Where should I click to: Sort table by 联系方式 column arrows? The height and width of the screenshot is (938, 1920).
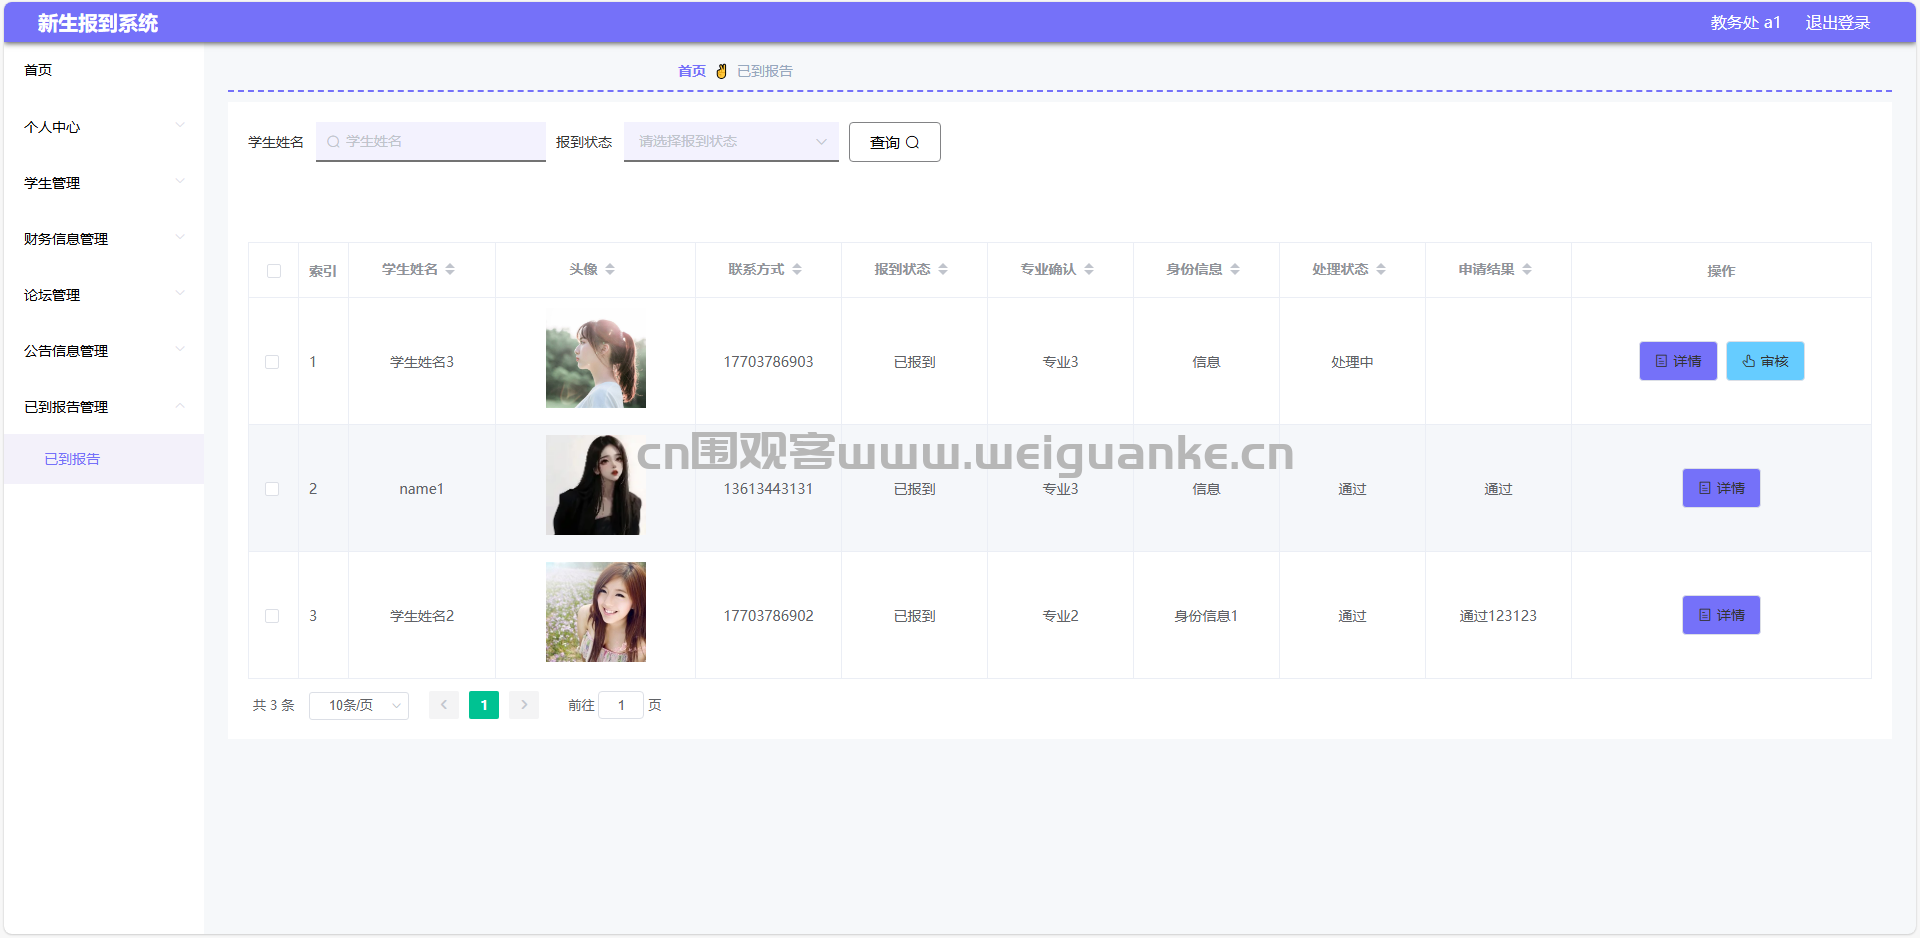coord(797,270)
